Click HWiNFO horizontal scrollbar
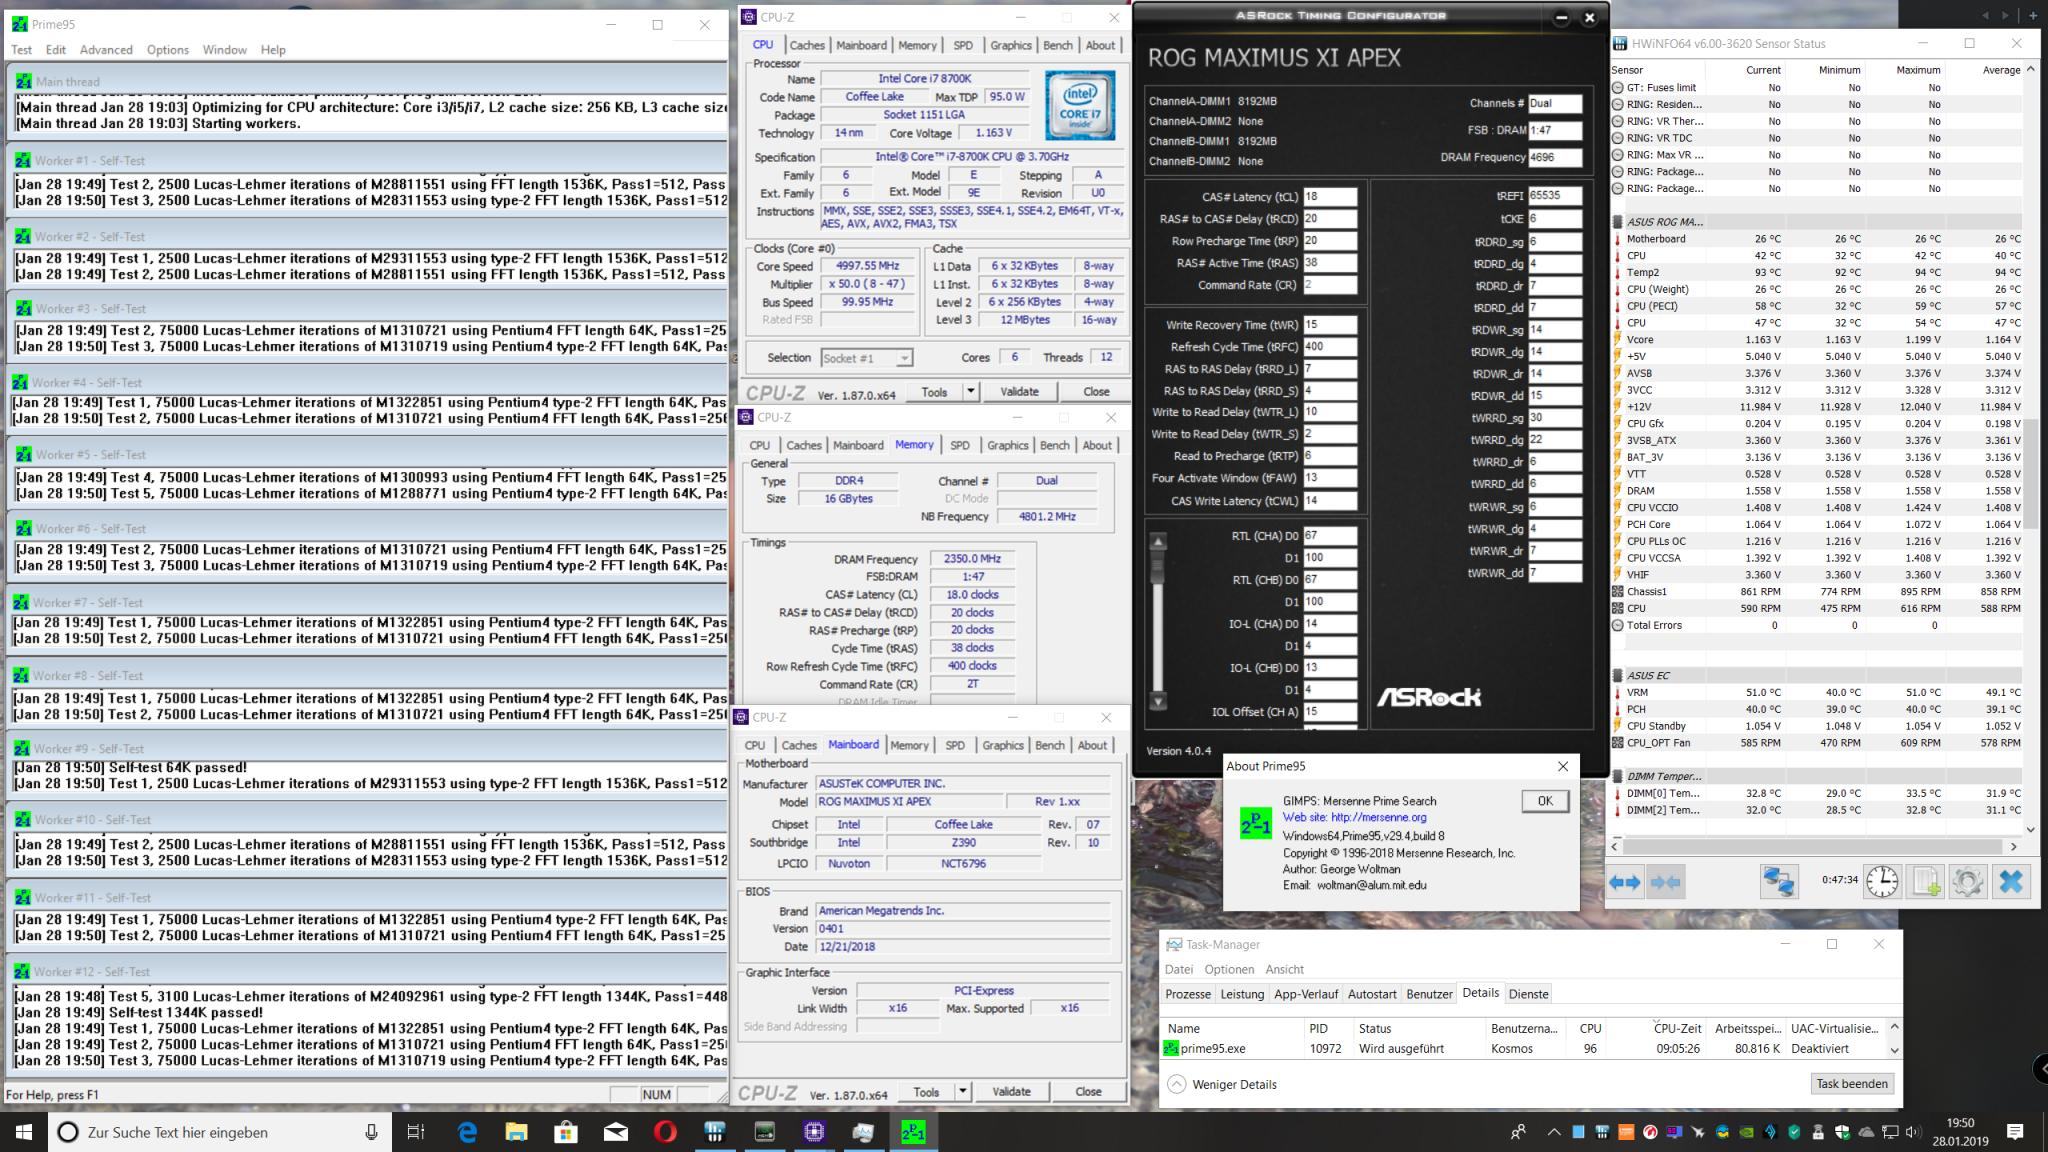Image resolution: width=2048 pixels, height=1152 pixels. 1816,846
